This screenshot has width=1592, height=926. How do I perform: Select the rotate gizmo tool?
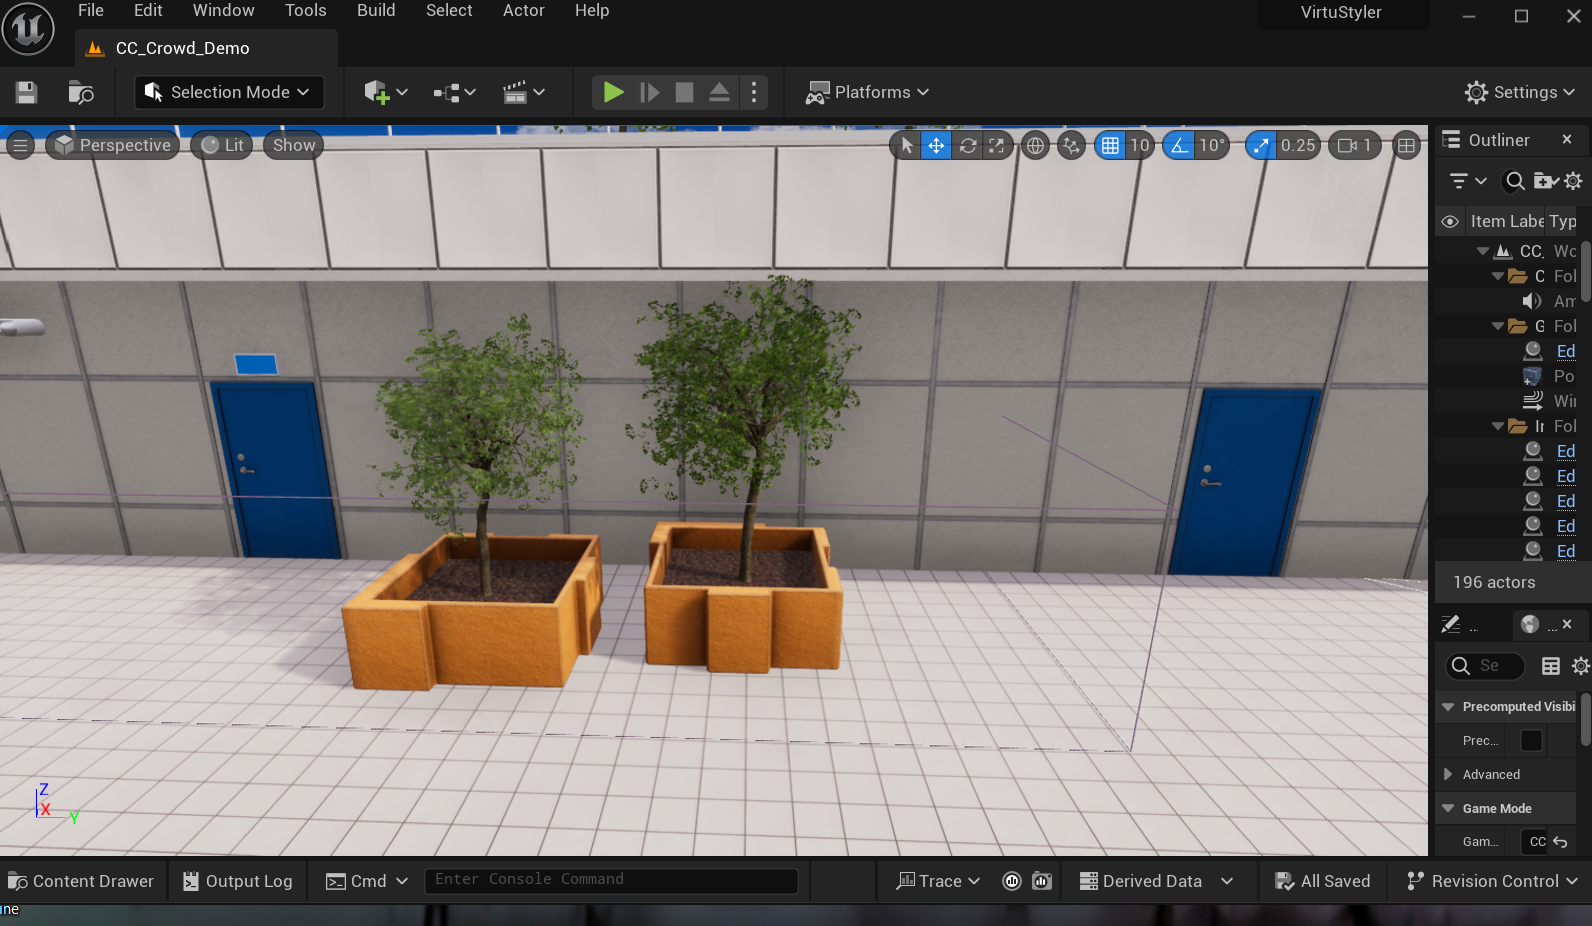click(967, 145)
